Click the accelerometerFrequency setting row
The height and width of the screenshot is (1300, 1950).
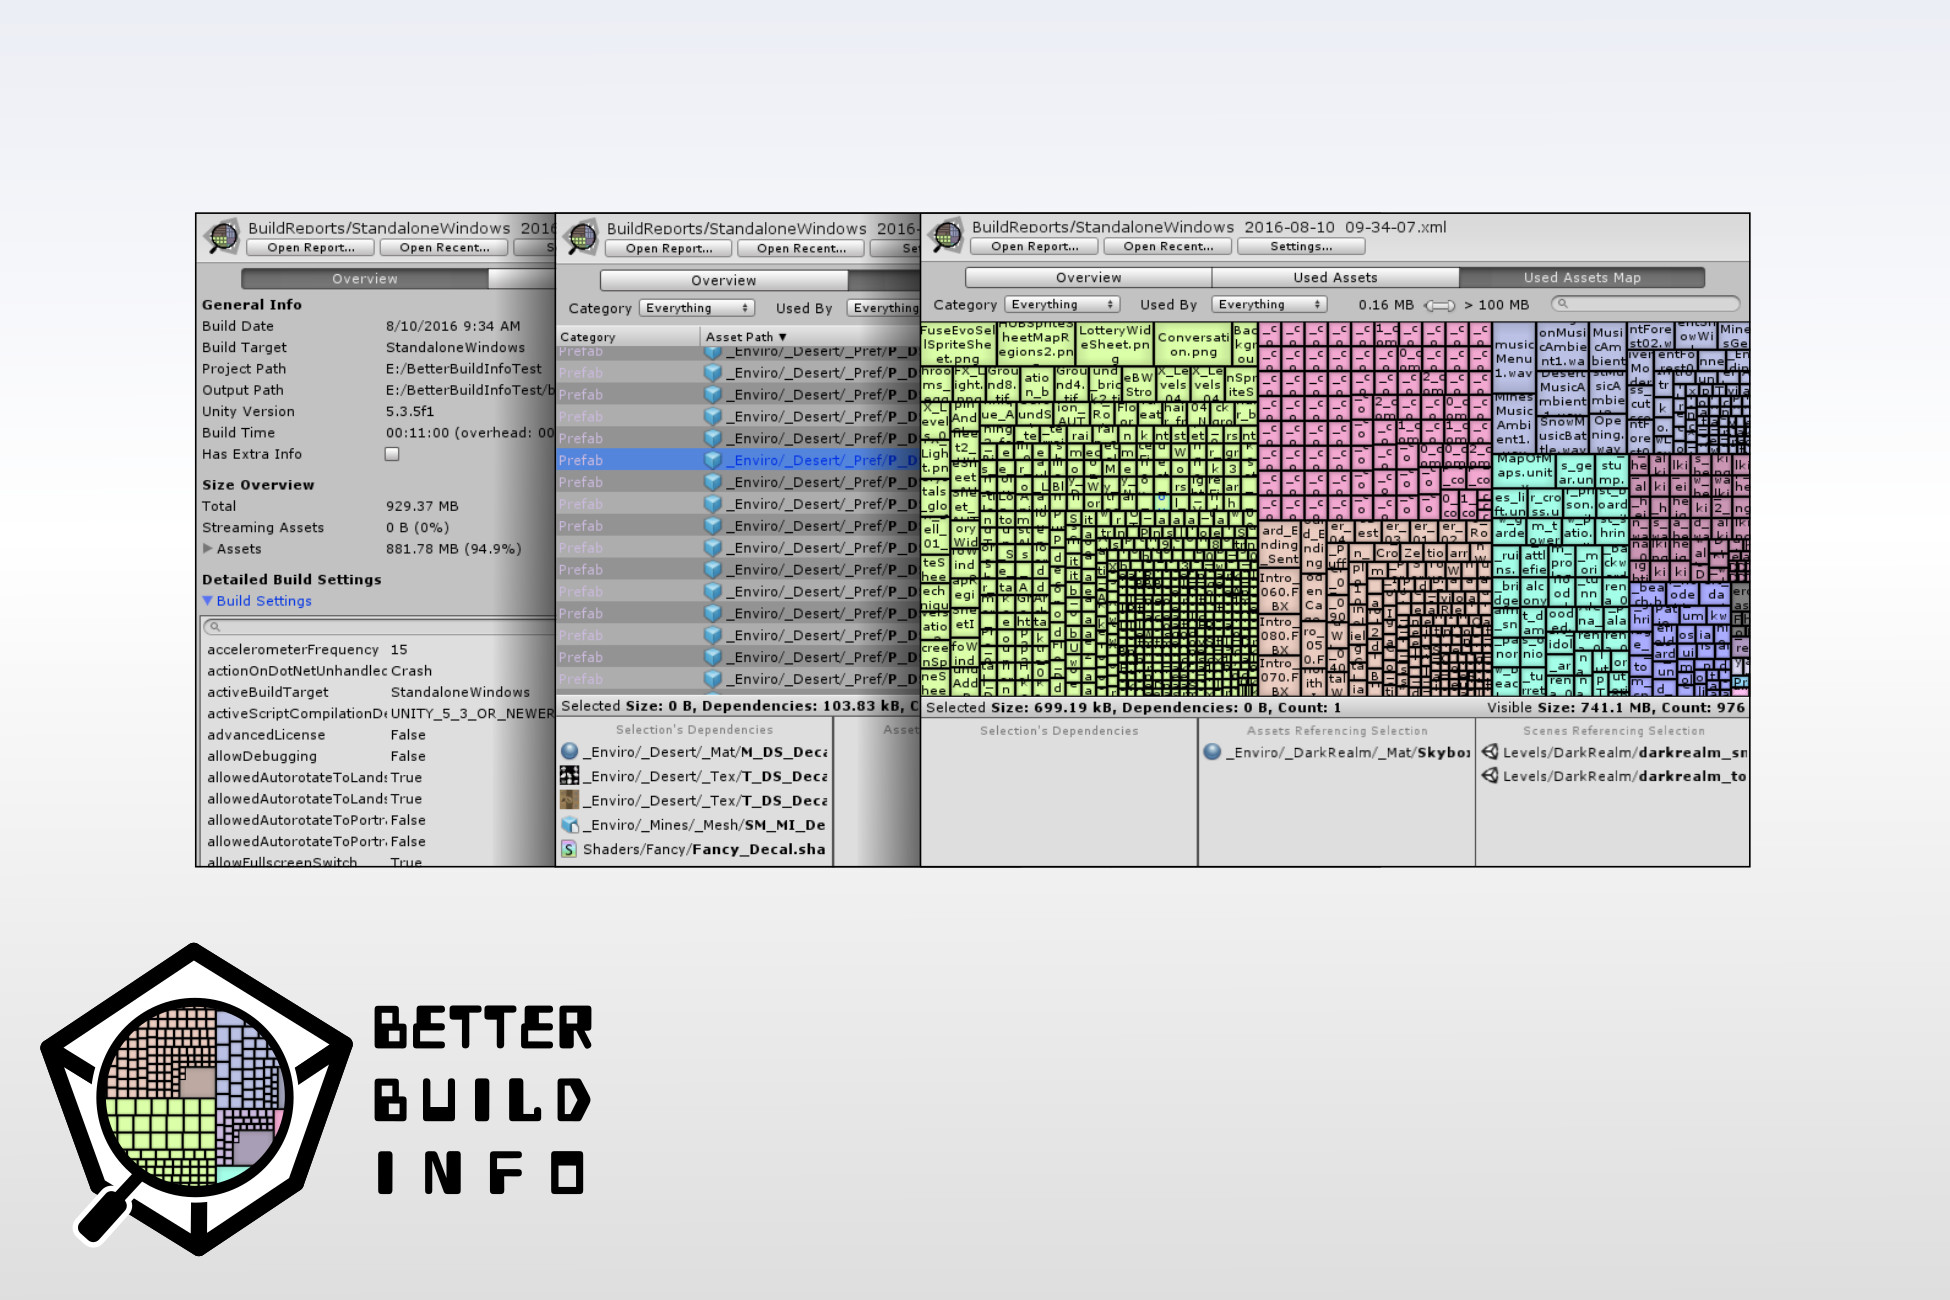pyautogui.click(x=378, y=649)
